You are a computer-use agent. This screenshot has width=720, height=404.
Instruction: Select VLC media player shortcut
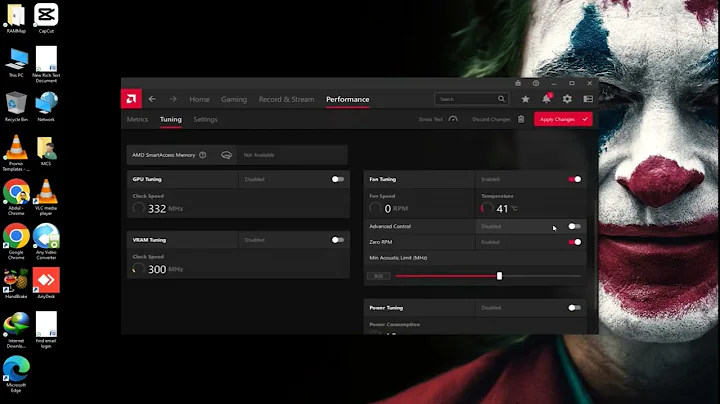click(46, 197)
